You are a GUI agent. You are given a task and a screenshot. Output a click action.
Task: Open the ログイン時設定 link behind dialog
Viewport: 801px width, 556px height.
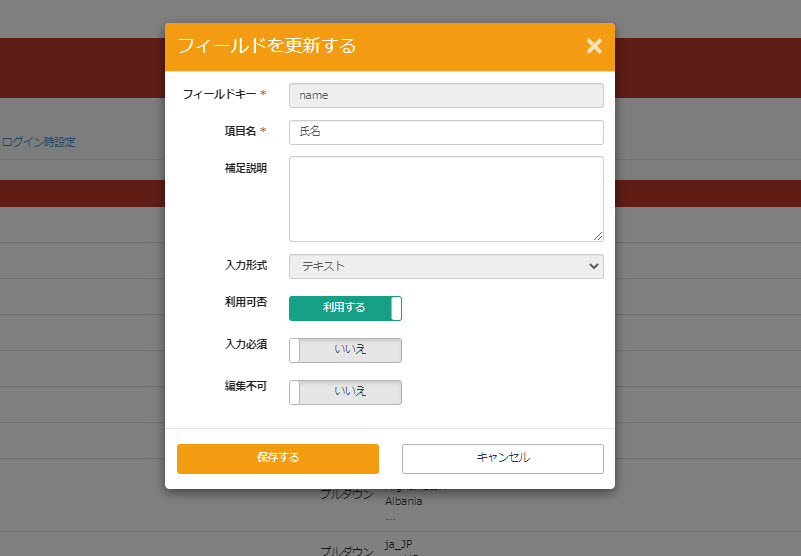(39, 142)
